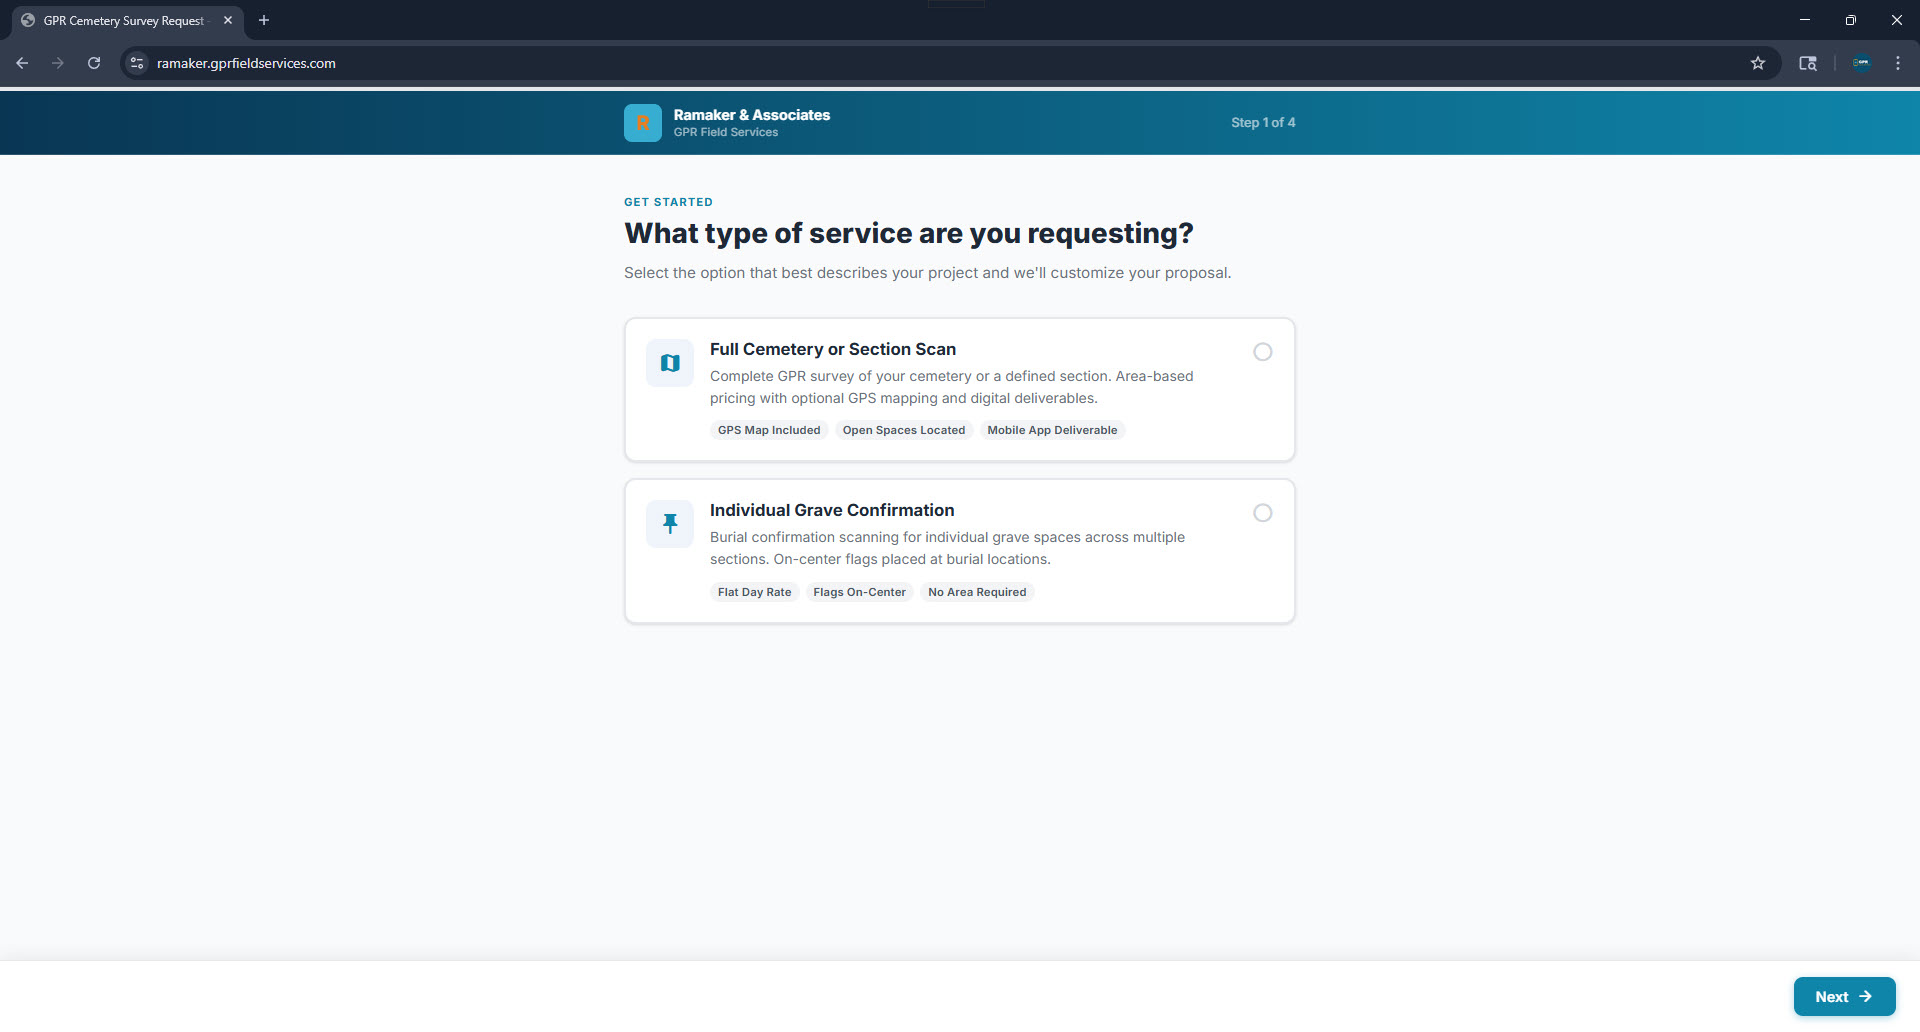Open a new browser tab
The height and width of the screenshot is (1032, 1920).
tap(264, 20)
